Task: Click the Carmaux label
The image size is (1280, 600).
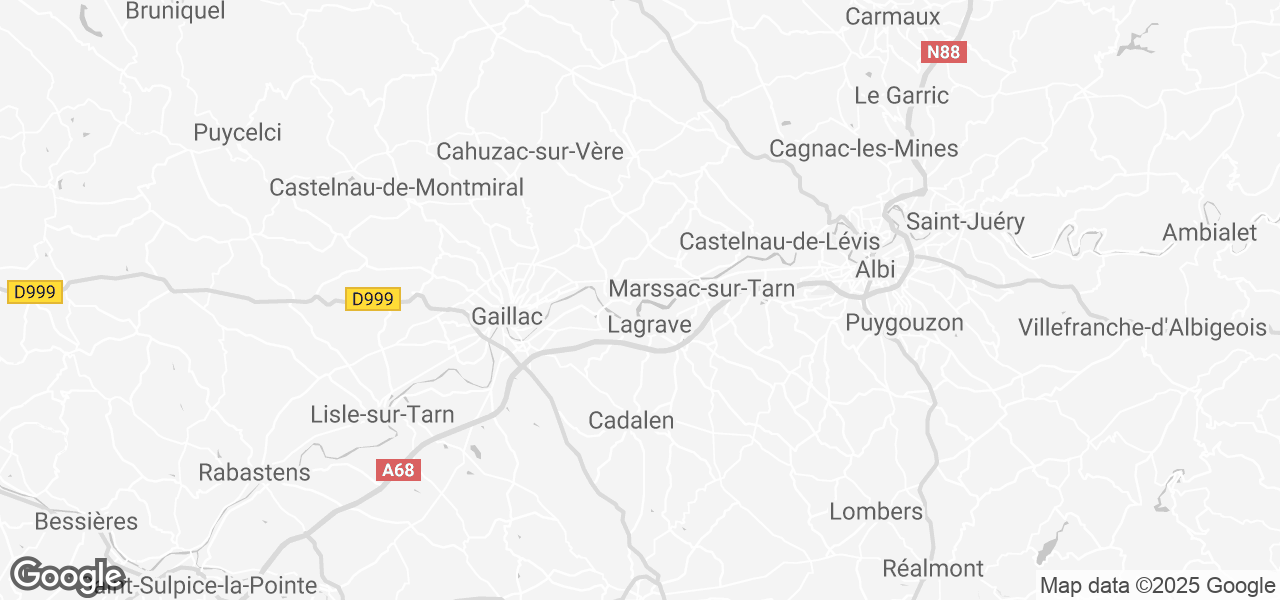Action: coord(893,16)
